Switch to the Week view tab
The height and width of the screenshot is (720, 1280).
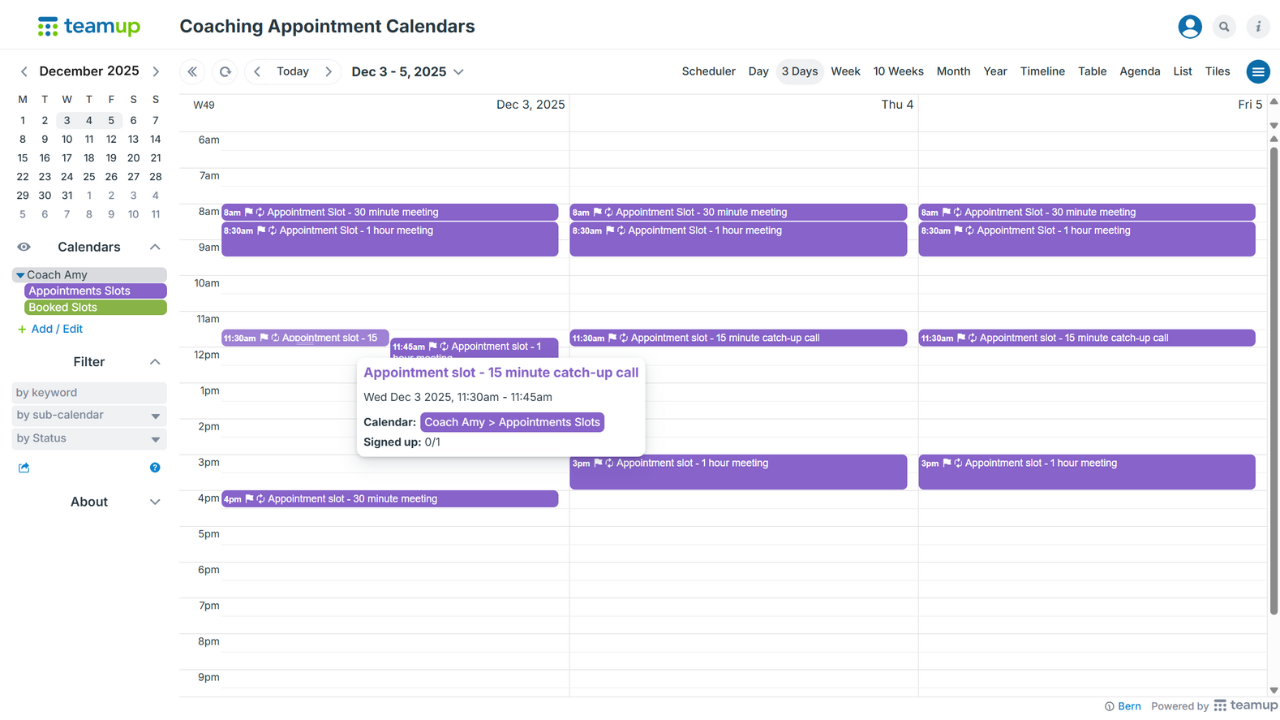tap(845, 71)
